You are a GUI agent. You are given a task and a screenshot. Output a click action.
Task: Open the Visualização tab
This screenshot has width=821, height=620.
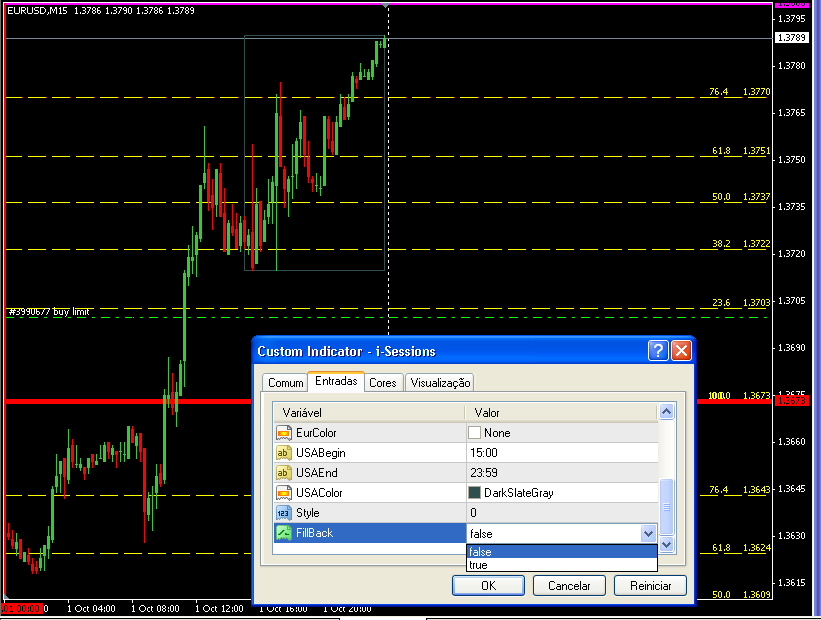pyautogui.click(x=440, y=383)
